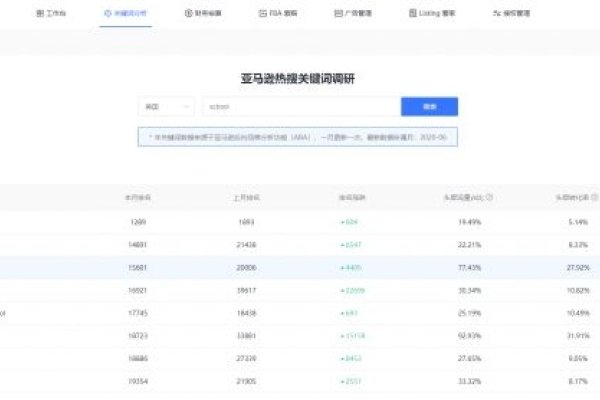Viewport: 600px width, 400px height.
Task: Click the clock icon of the active keyword tab
Action: (108, 13)
